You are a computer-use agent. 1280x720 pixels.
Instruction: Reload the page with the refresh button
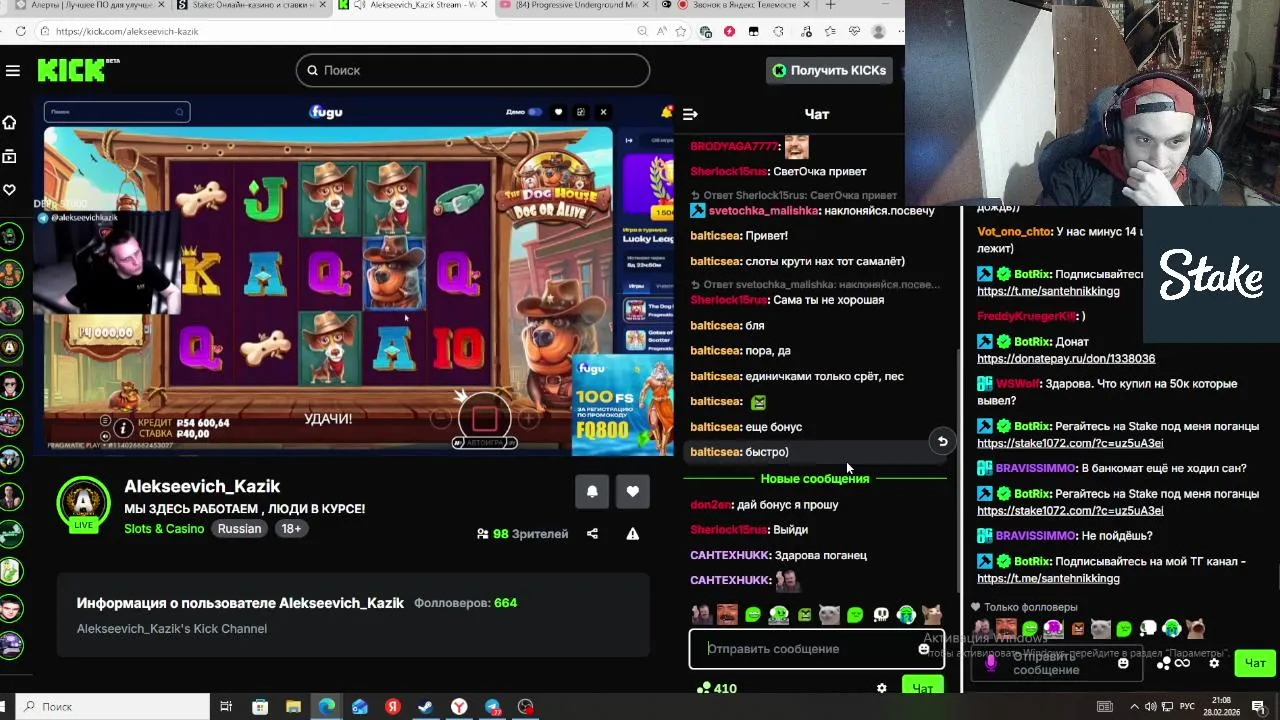[x=21, y=31]
